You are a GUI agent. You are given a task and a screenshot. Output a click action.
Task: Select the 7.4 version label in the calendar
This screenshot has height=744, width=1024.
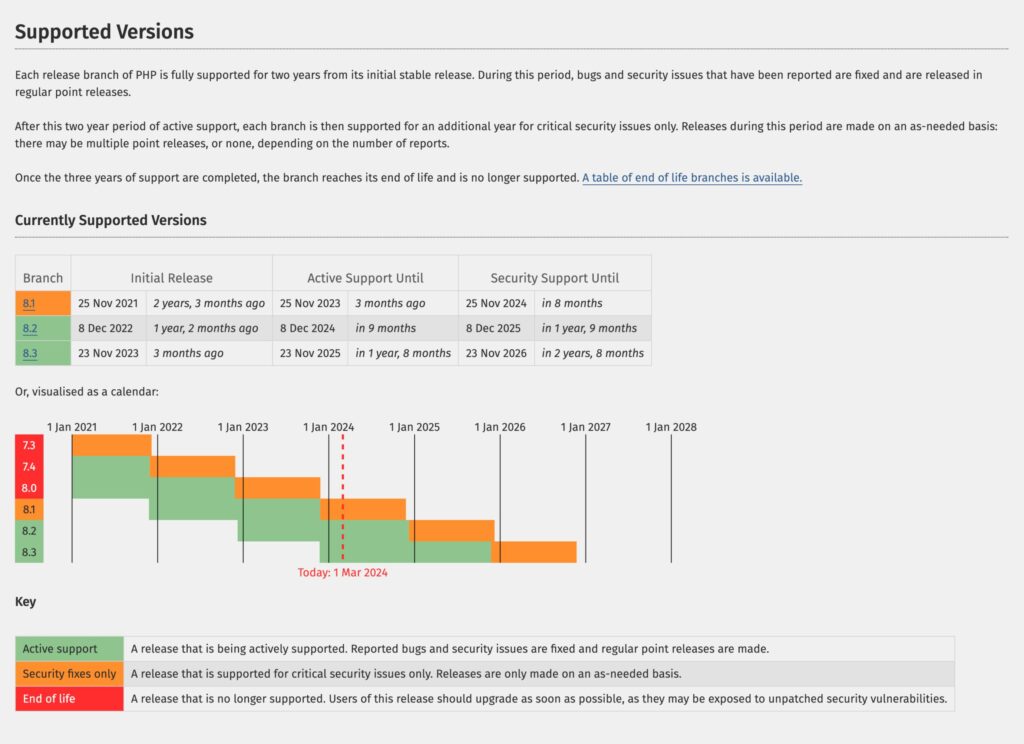(x=29, y=466)
